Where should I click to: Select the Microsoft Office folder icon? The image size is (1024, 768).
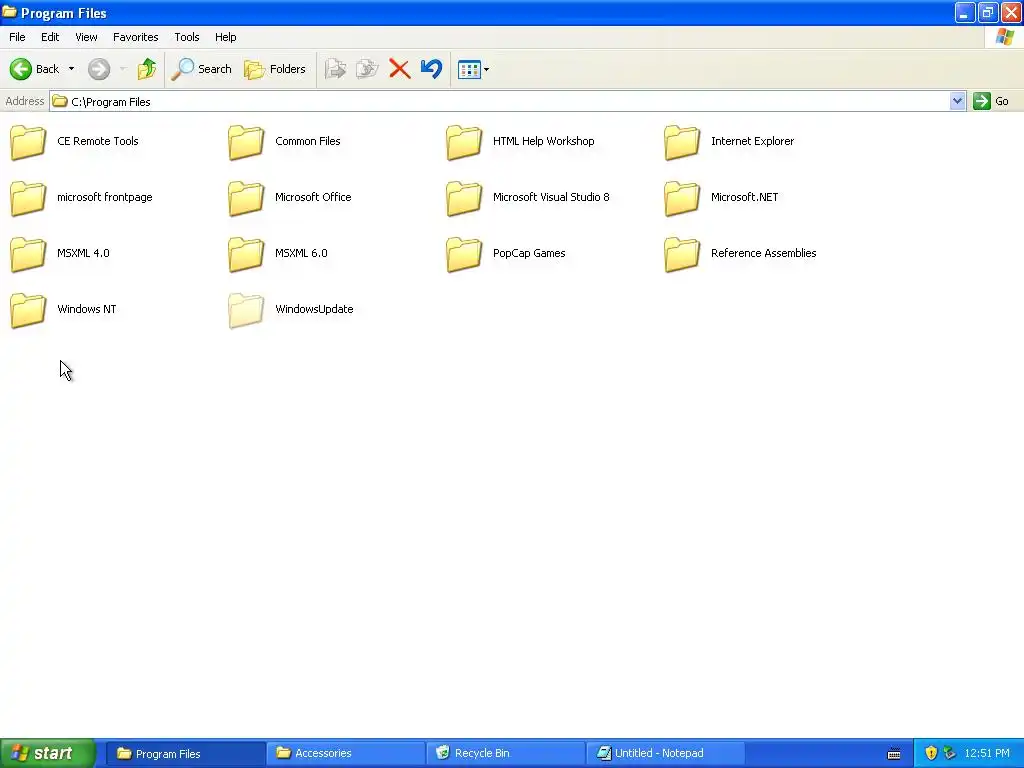(246, 198)
